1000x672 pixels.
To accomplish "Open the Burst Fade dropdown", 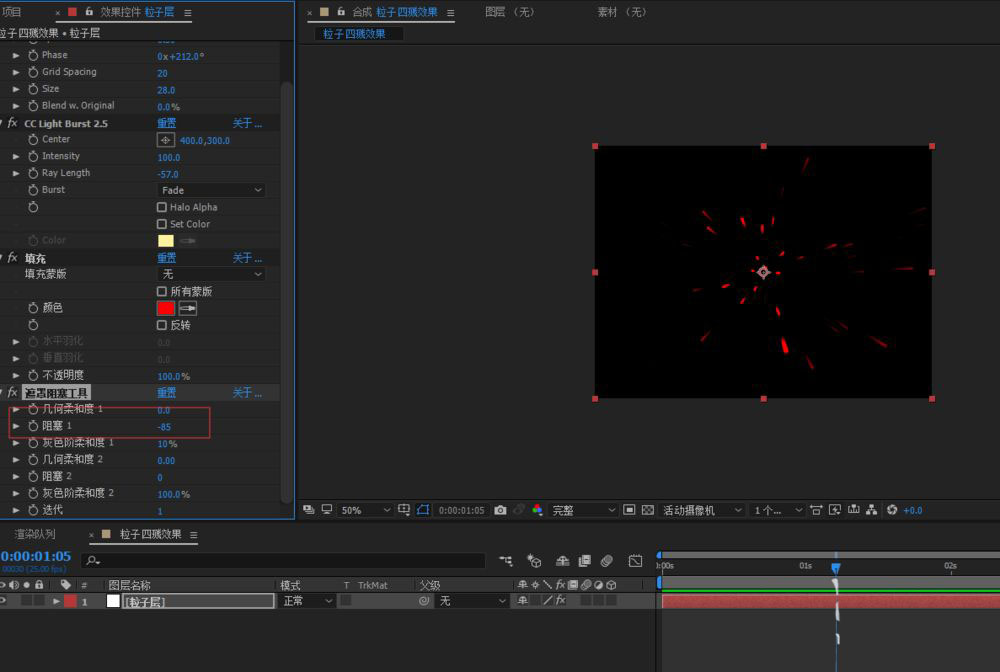I will [211, 190].
